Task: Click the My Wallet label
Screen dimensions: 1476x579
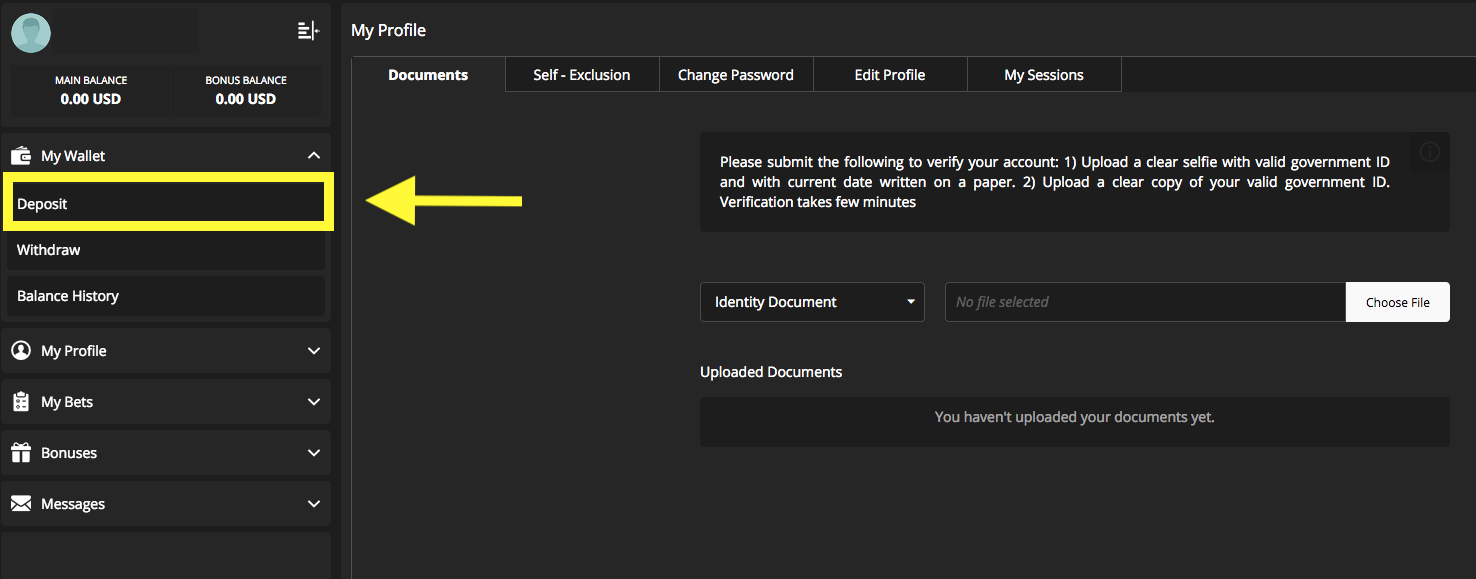Action: pyautogui.click(x=73, y=156)
